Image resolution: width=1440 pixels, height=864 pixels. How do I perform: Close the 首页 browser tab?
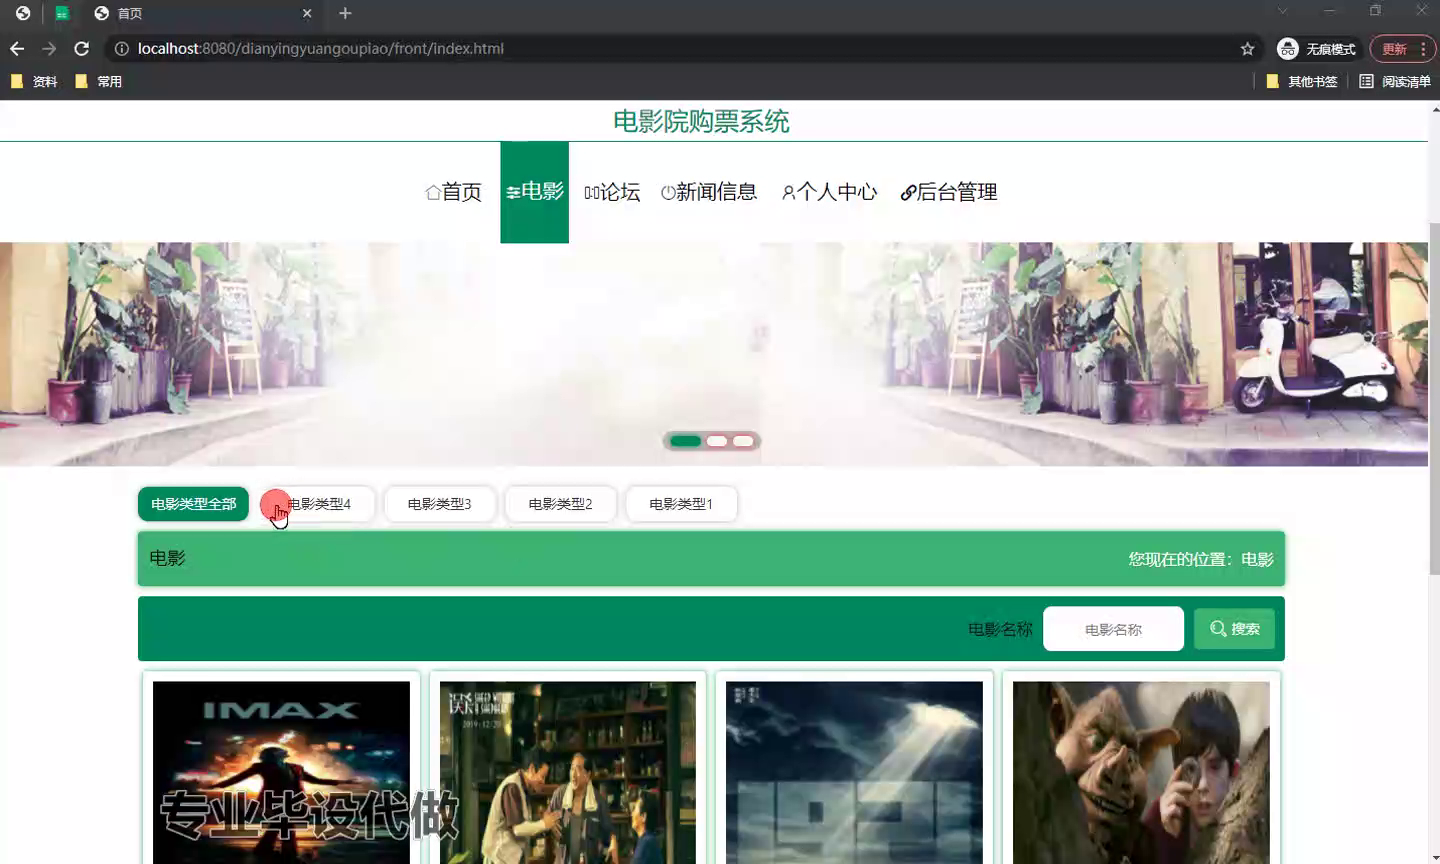307,13
